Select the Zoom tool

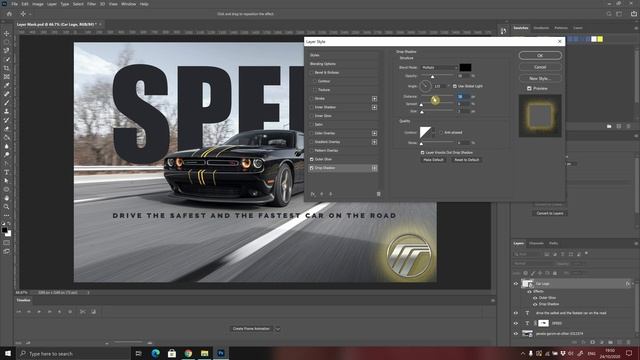pyautogui.click(x=7, y=207)
